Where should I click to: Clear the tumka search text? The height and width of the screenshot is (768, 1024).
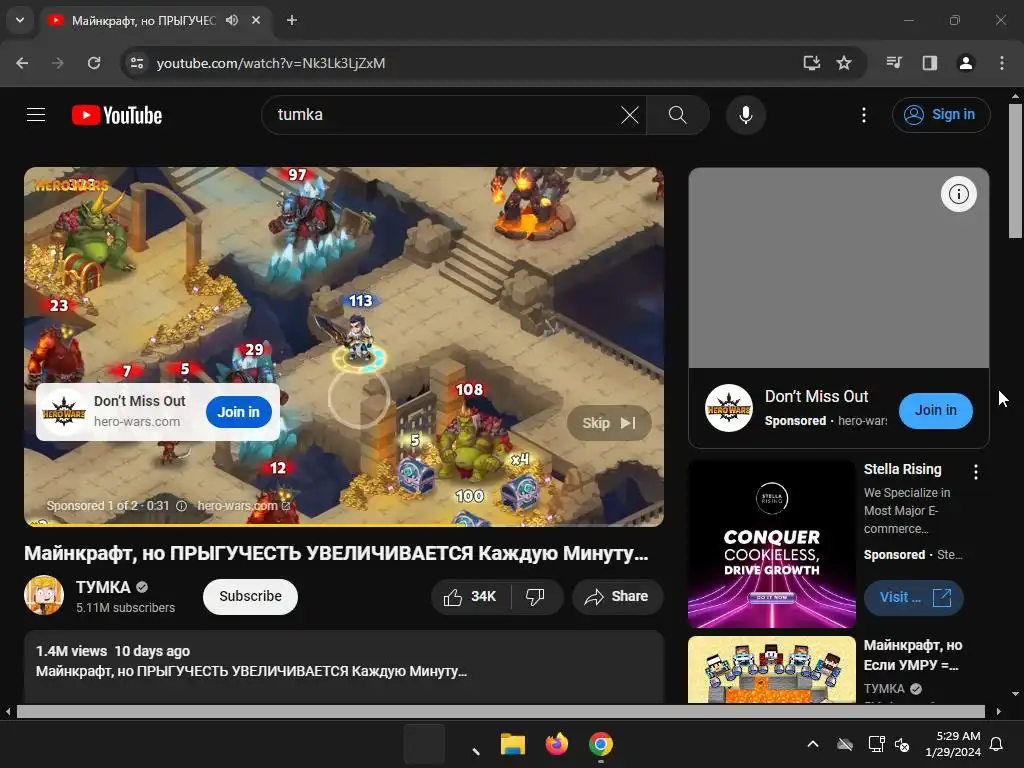(x=630, y=115)
